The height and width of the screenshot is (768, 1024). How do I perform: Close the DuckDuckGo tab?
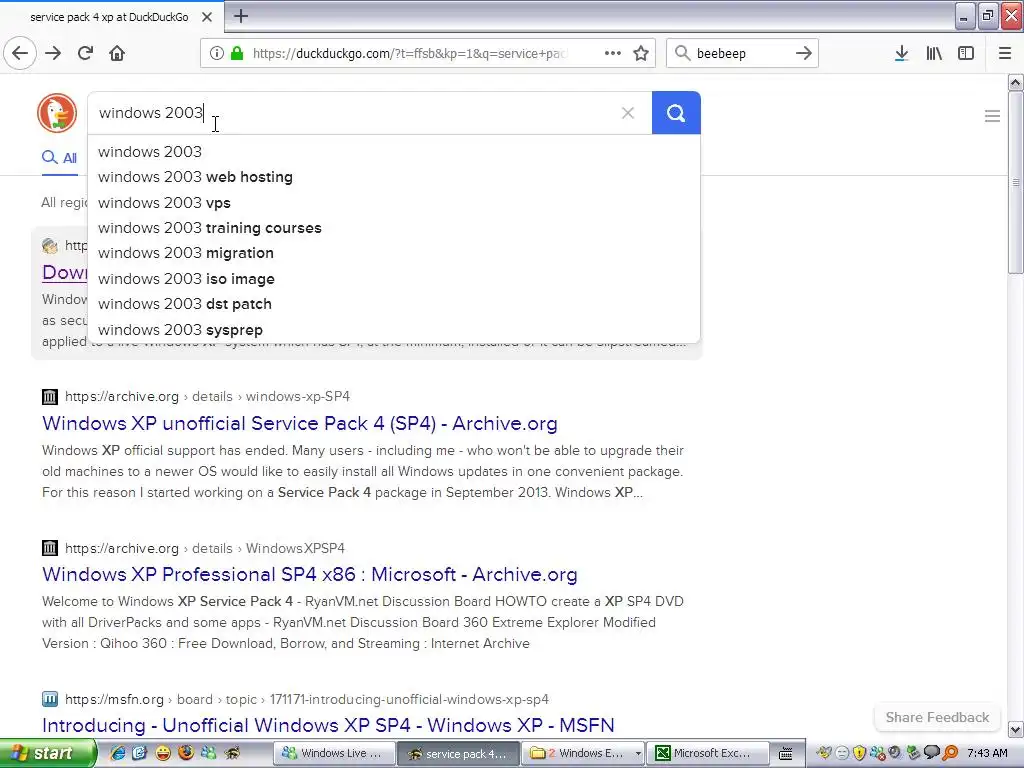pos(206,17)
